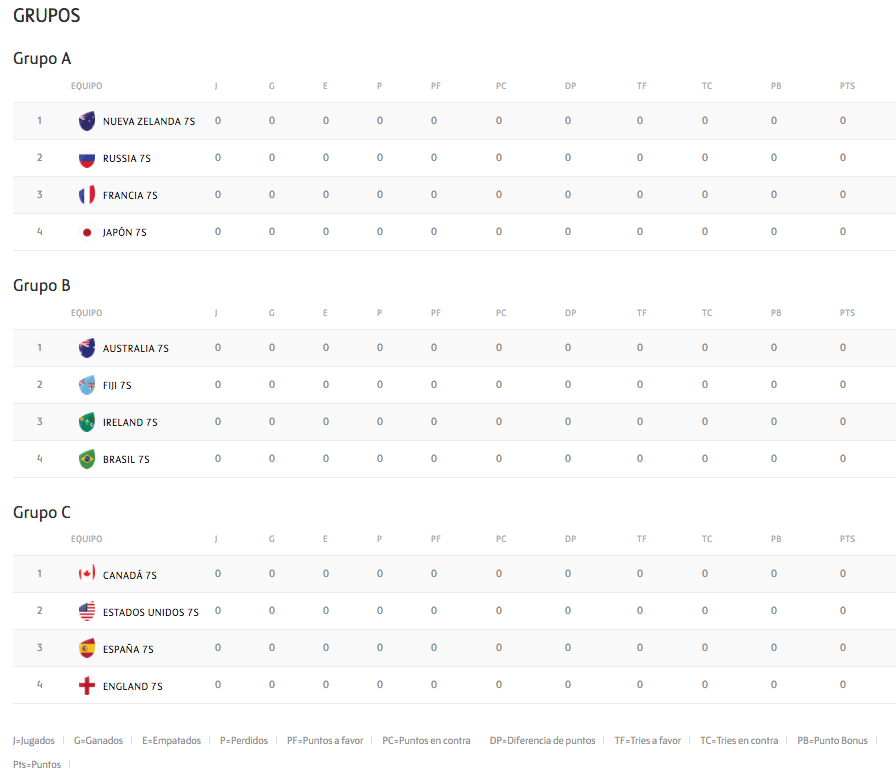Viewport: 896px width, 777px height.
Task: Click the Equipo column header in Grupo C
Action: coord(87,539)
